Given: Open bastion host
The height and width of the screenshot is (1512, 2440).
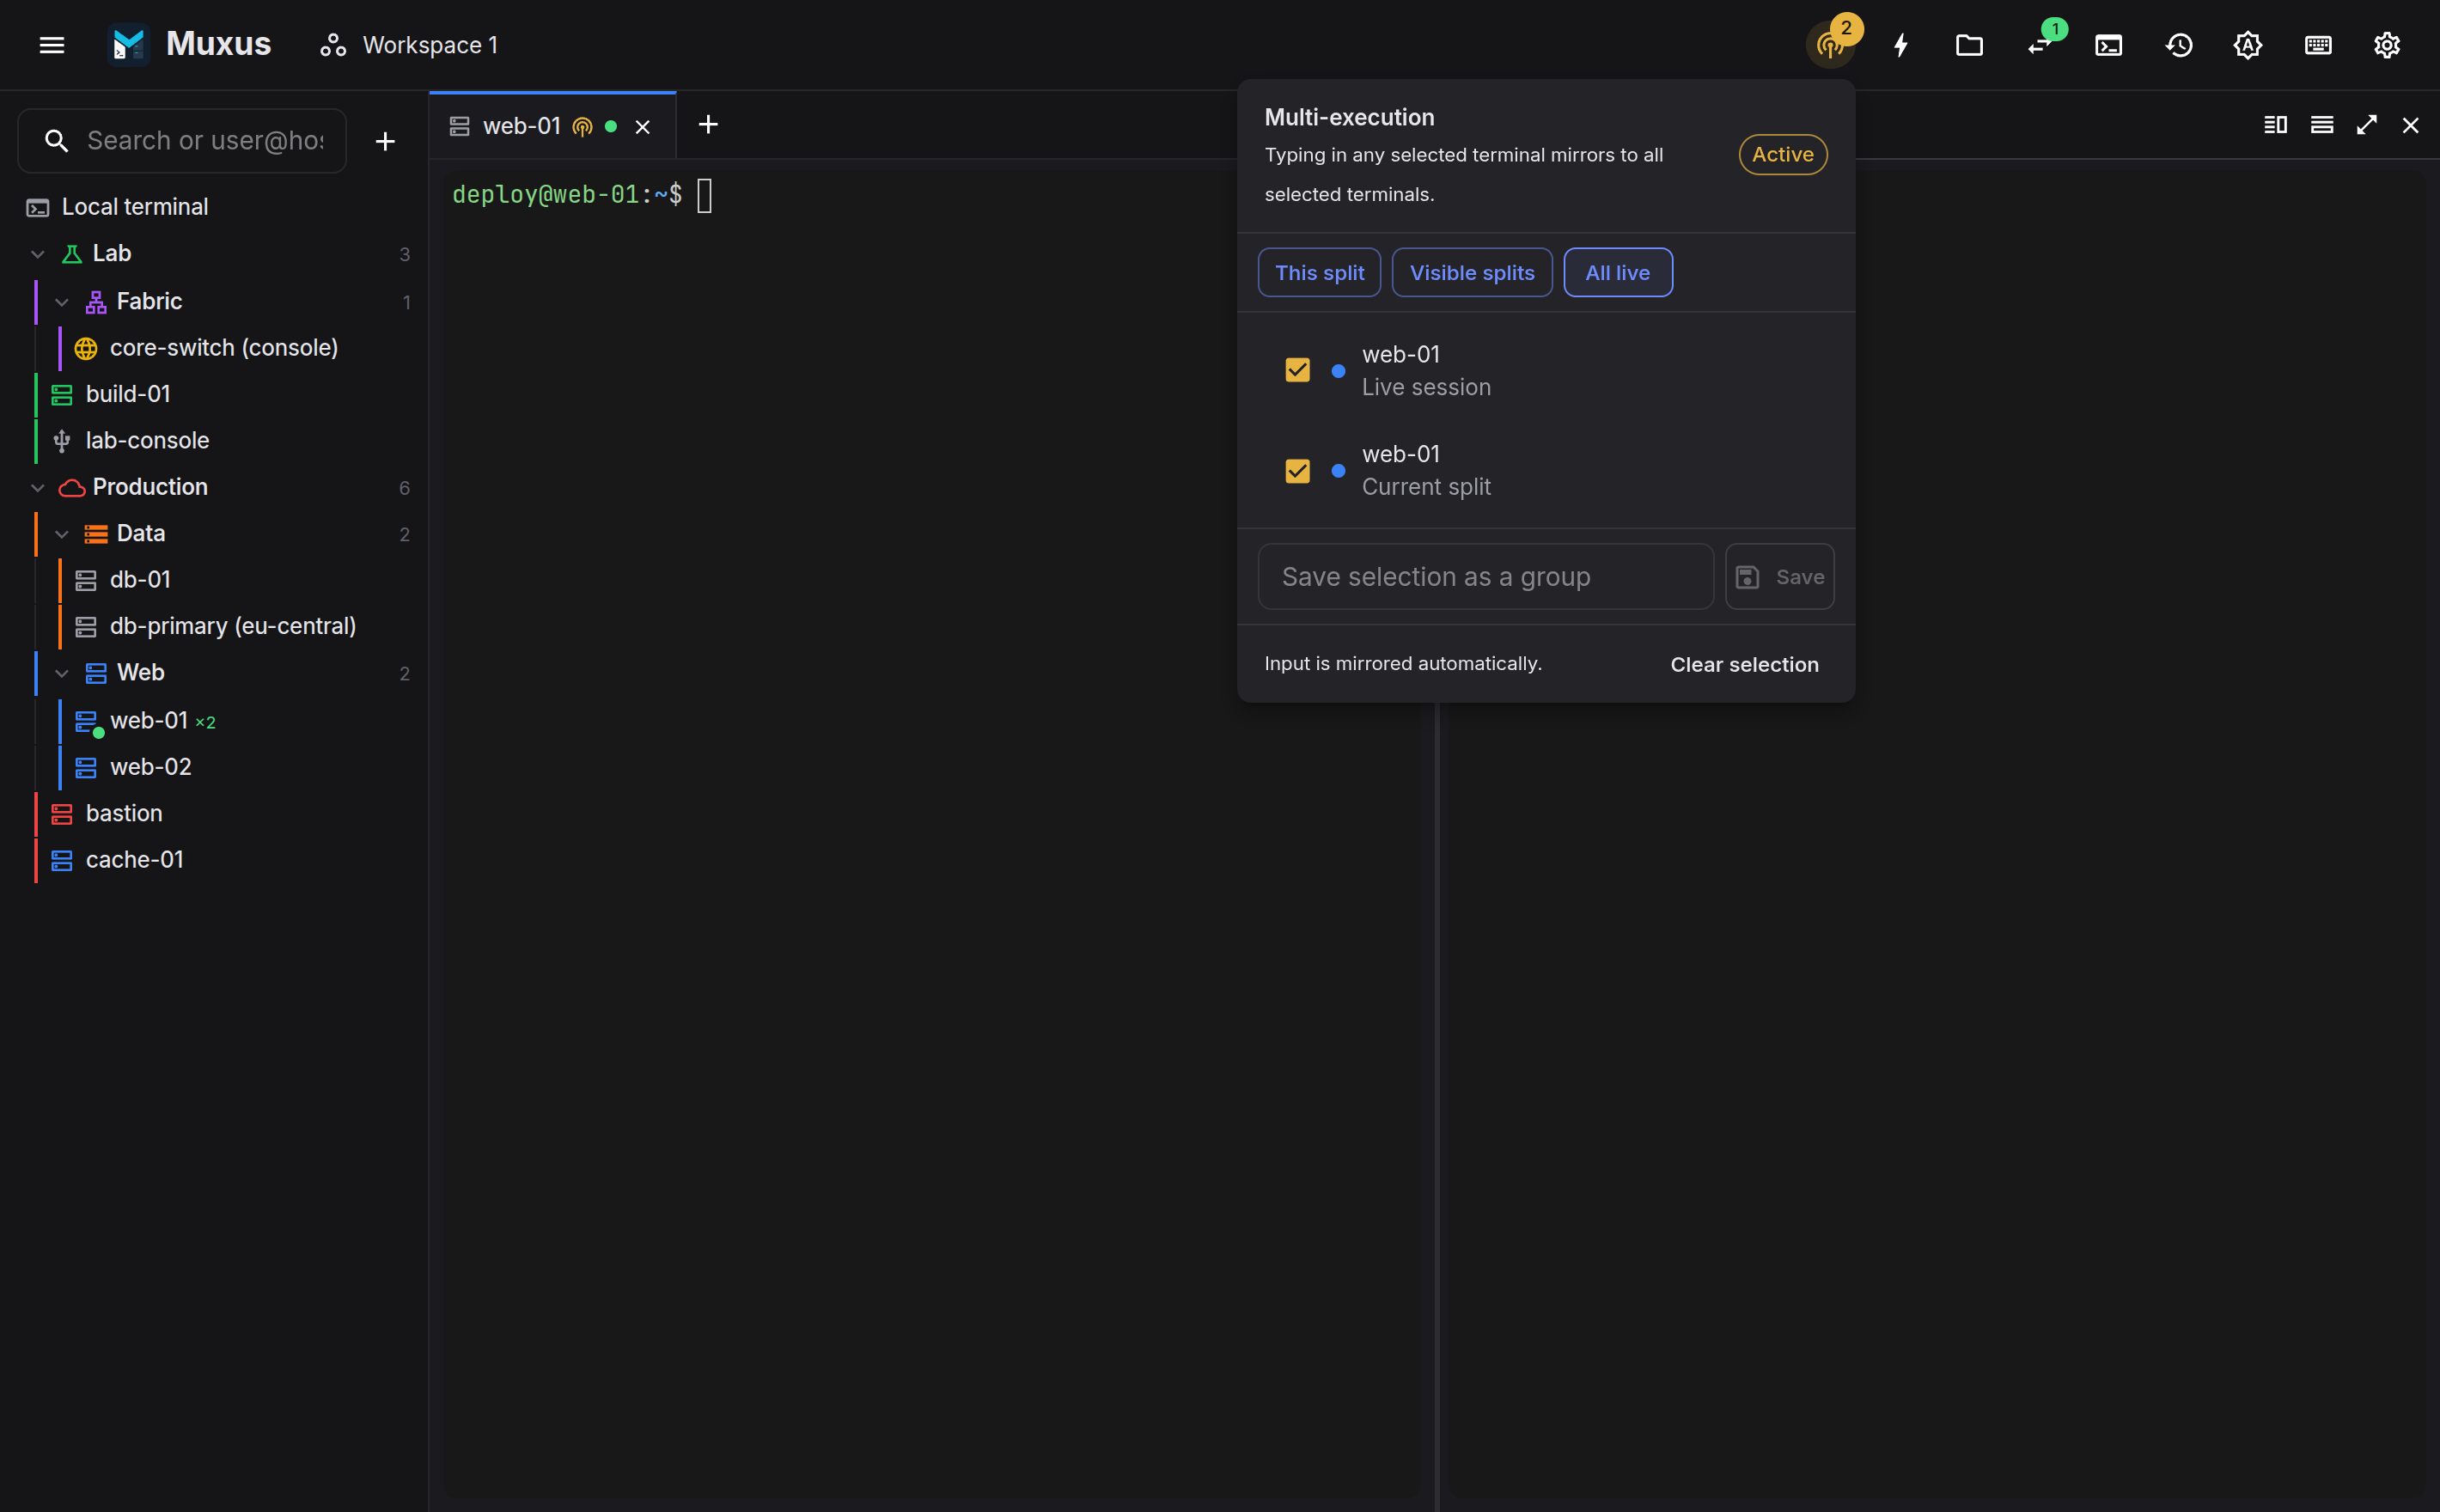Looking at the screenshot, I should pyautogui.click(x=124, y=813).
